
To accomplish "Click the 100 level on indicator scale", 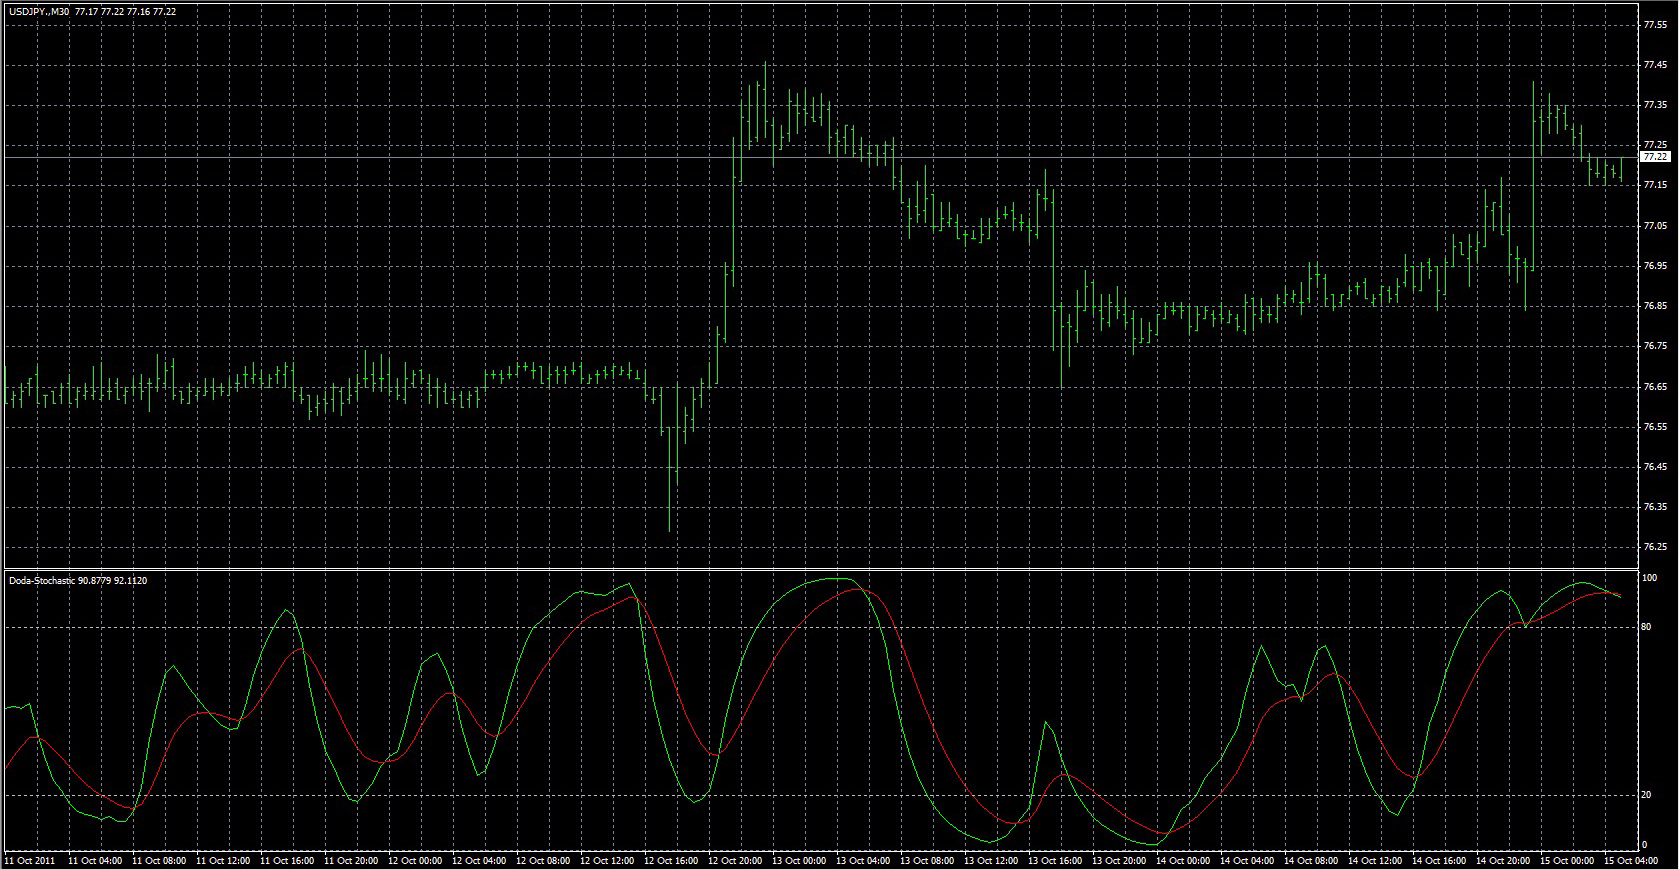I will pyautogui.click(x=1651, y=578).
